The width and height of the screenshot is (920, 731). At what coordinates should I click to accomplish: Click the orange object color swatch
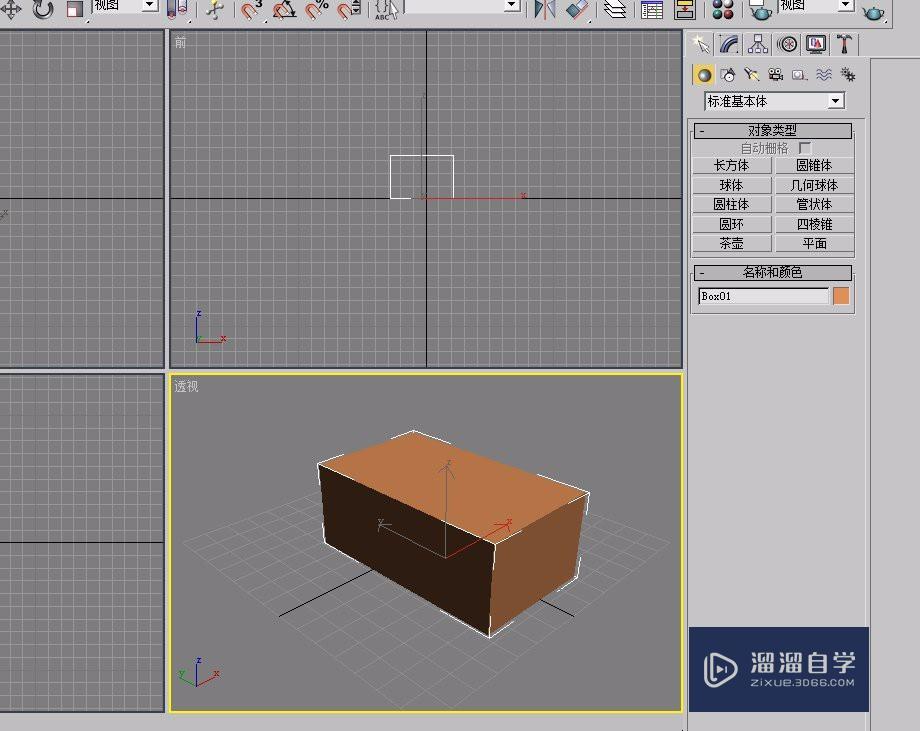tap(841, 296)
